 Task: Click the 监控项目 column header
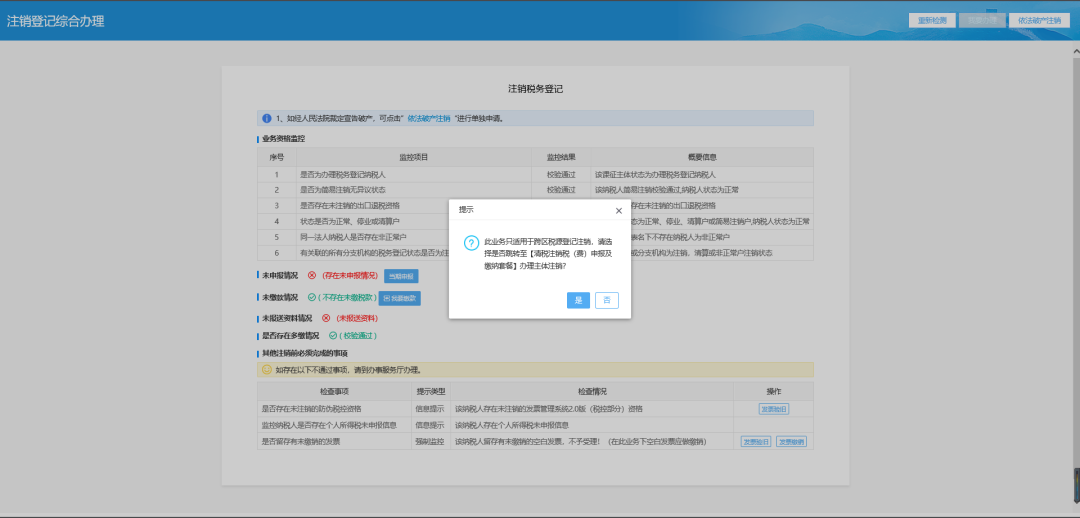click(414, 157)
